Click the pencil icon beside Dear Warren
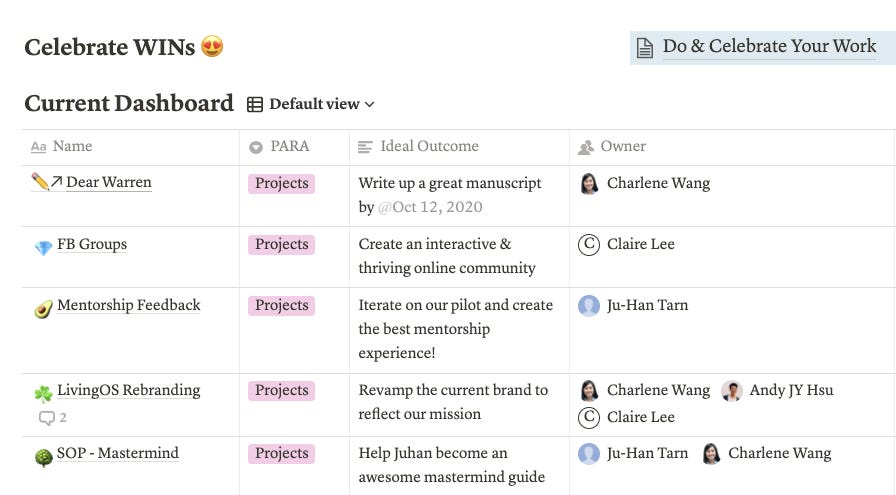 [x=40, y=182]
